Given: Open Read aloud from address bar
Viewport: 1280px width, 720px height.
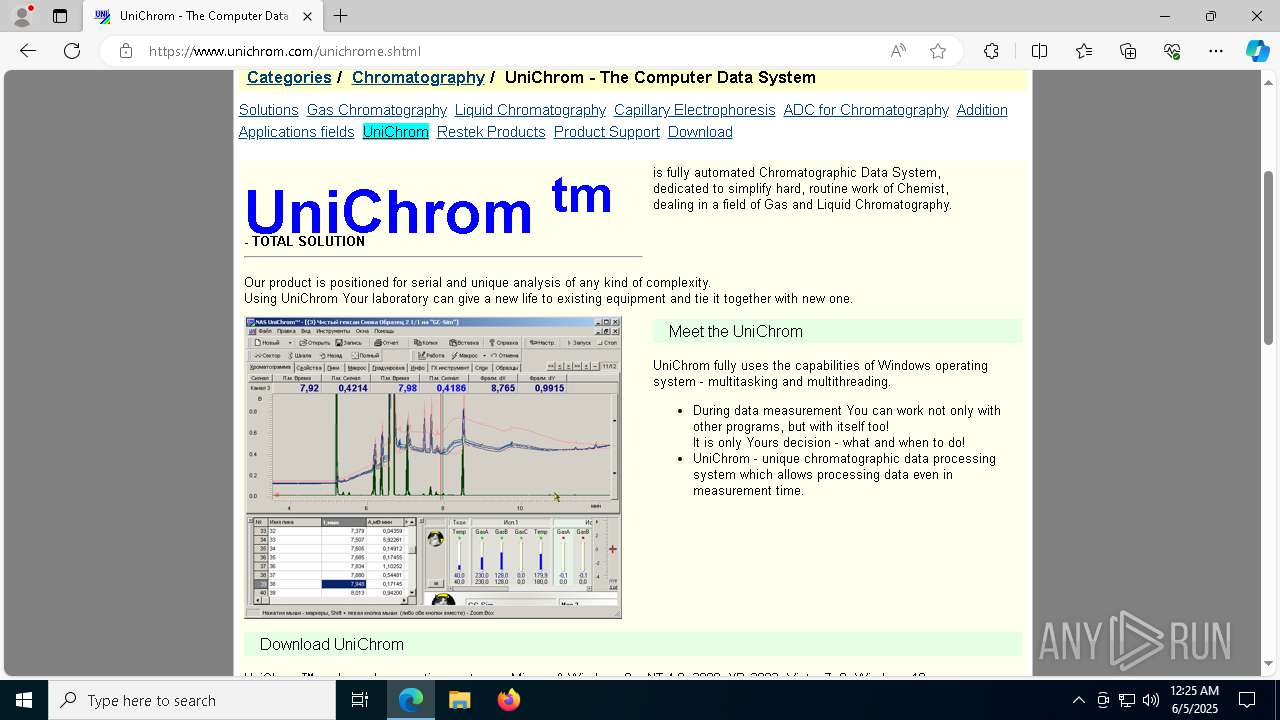Looking at the screenshot, I should 898,51.
